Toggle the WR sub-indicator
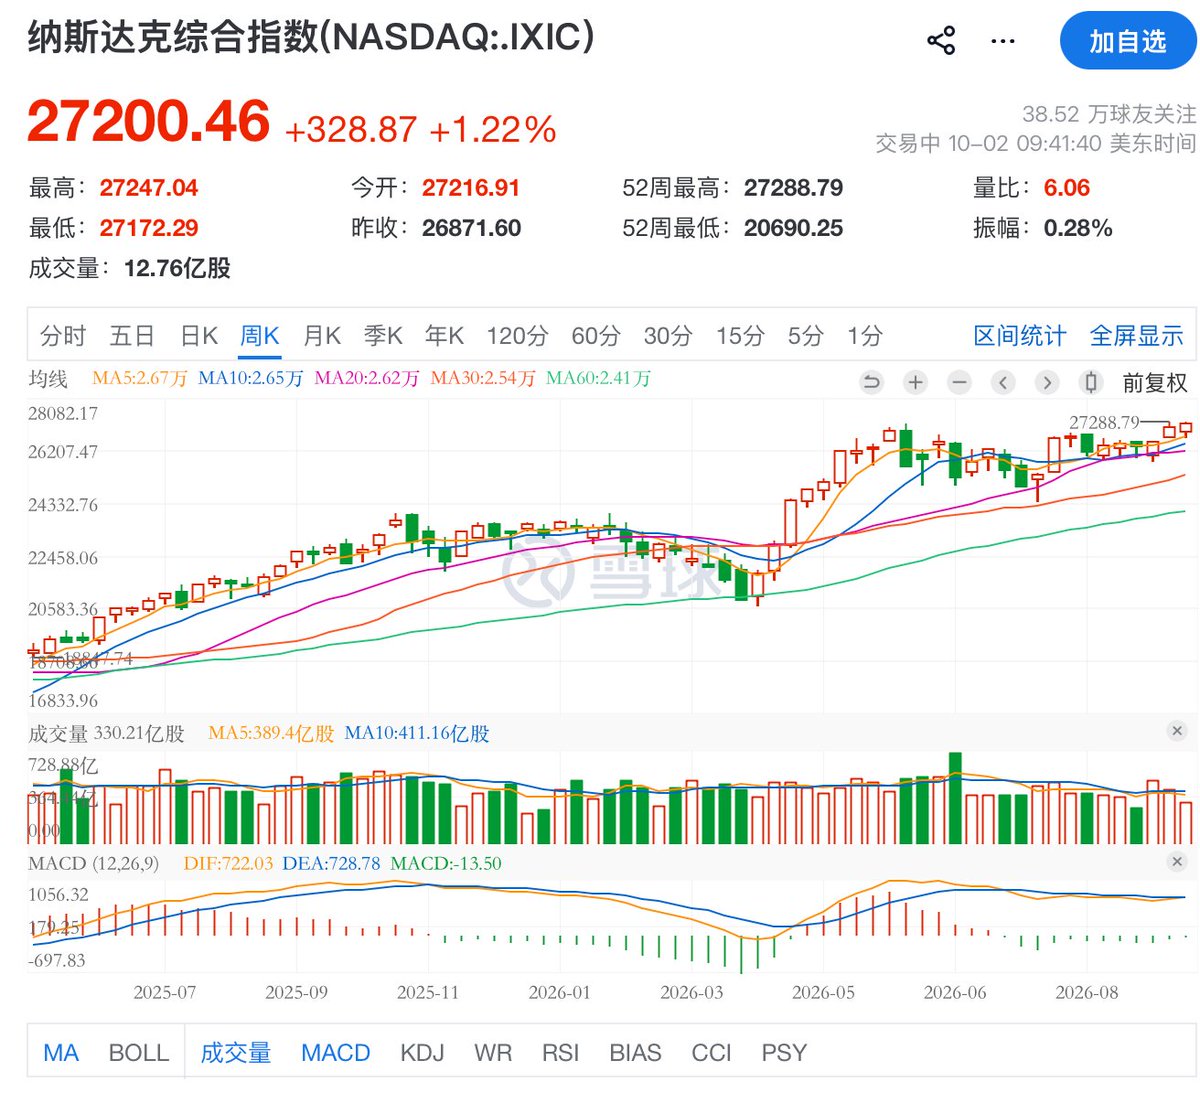The width and height of the screenshot is (1200, 1114). [493, 1053]
